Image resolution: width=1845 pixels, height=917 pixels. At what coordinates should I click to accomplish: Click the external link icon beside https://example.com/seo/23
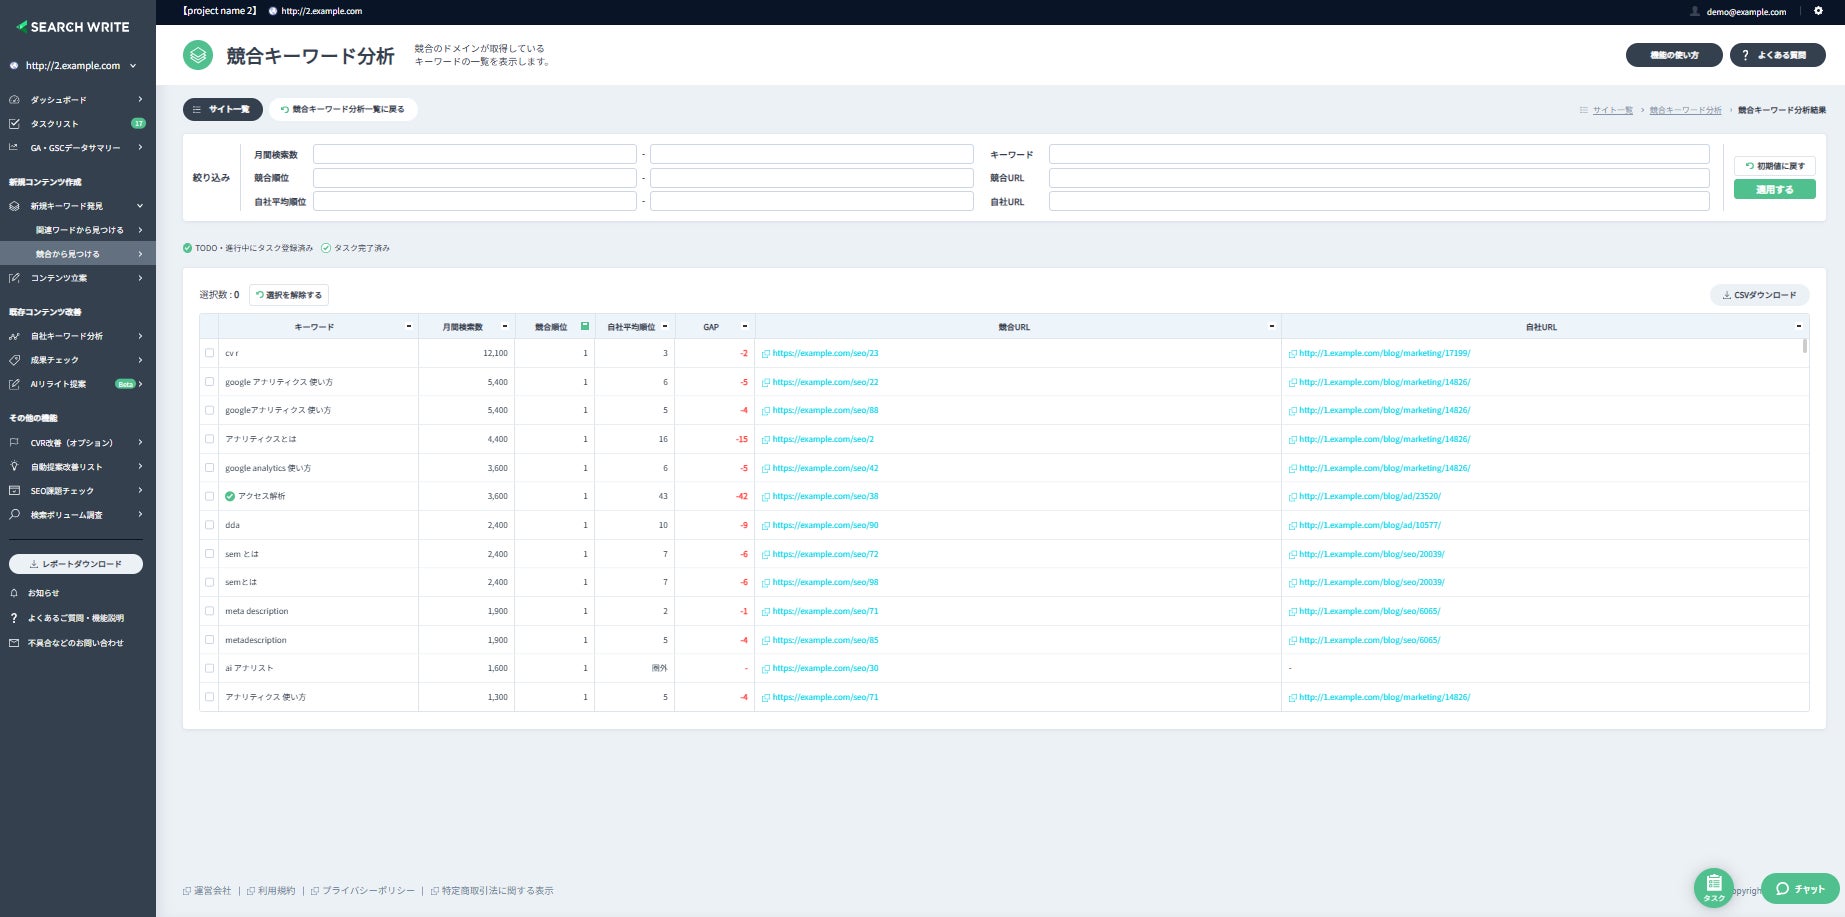point(766,354)
